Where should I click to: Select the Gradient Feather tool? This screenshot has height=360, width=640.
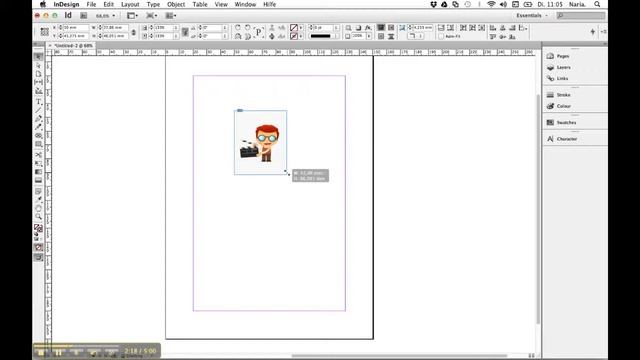(x=38, y=180)
